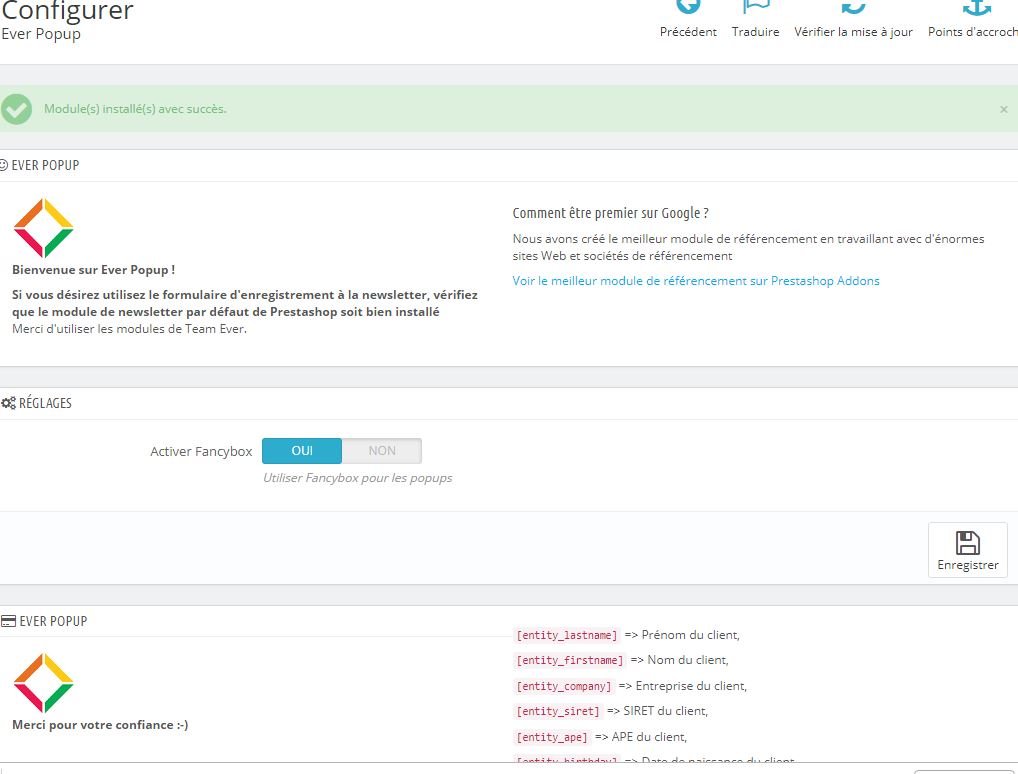This screenshot has width=1018, height=774.
Task: Click the Configurer page title
Action: pos(67,10)
